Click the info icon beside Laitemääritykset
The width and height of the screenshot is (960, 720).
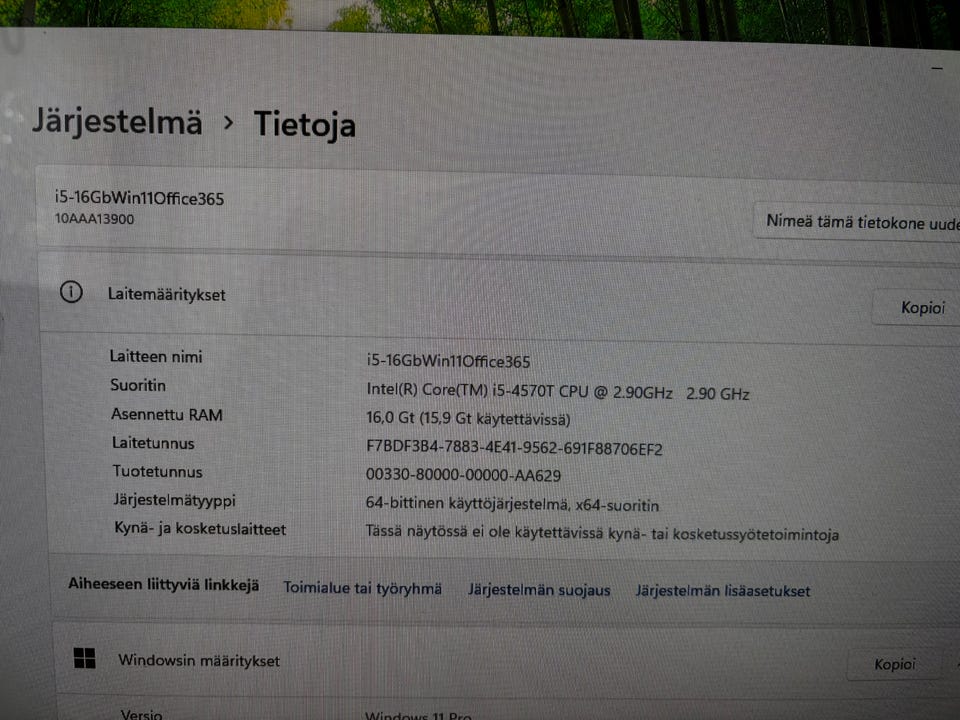tap(71, 291)
